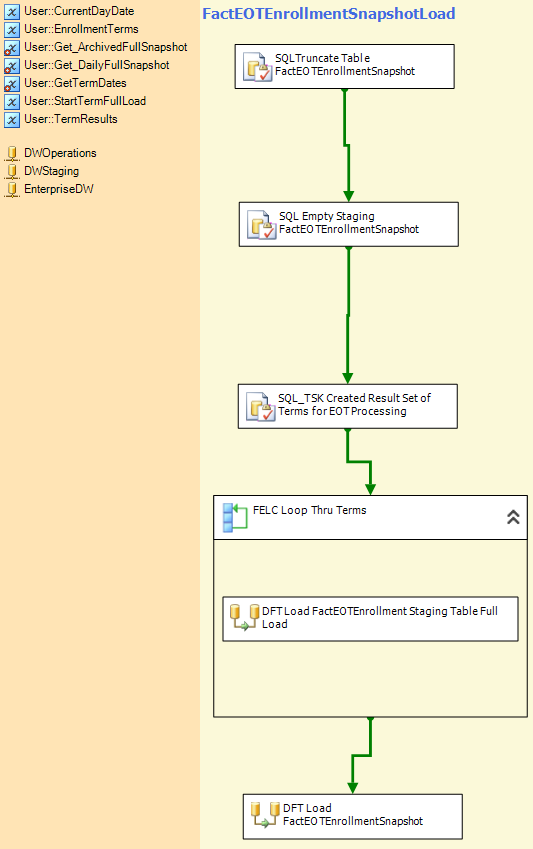This screenshot has width=533, height=849.
Task: Click the SQL Truncate Table task icon
Action: pyautogui.click(x=257, y=67)
